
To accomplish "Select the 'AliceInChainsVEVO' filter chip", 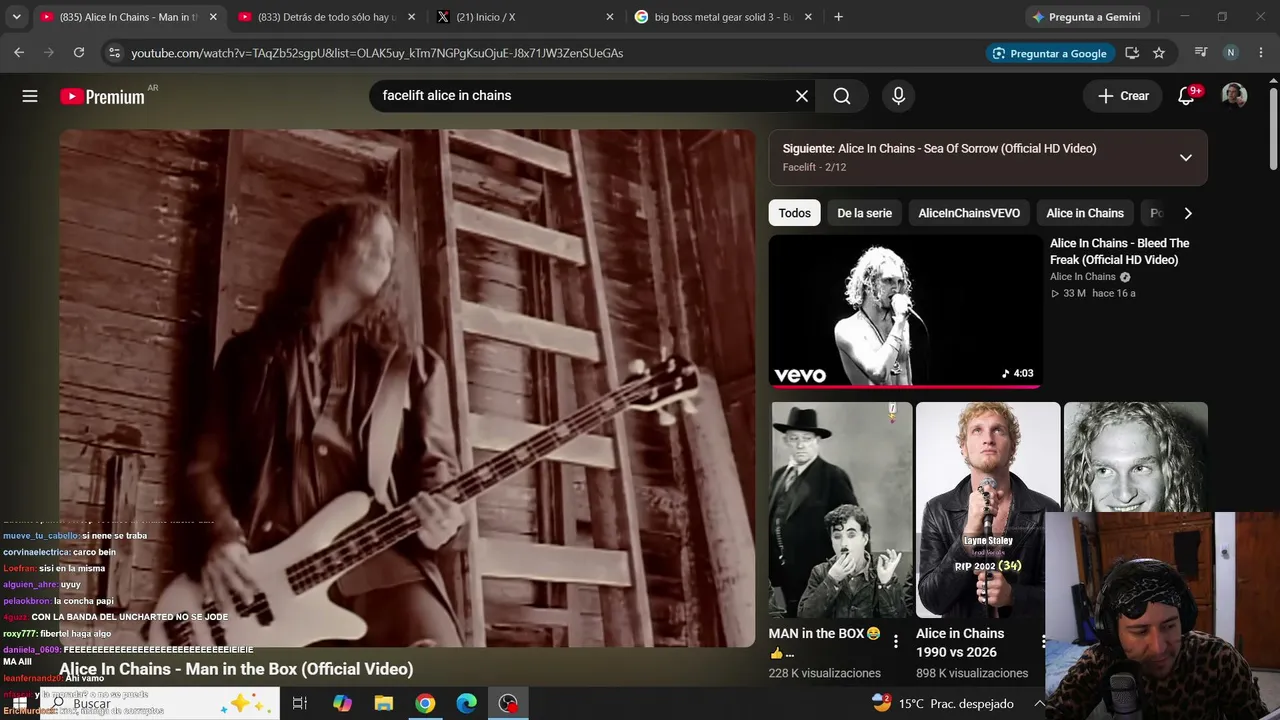I will (x=969, y=213).
